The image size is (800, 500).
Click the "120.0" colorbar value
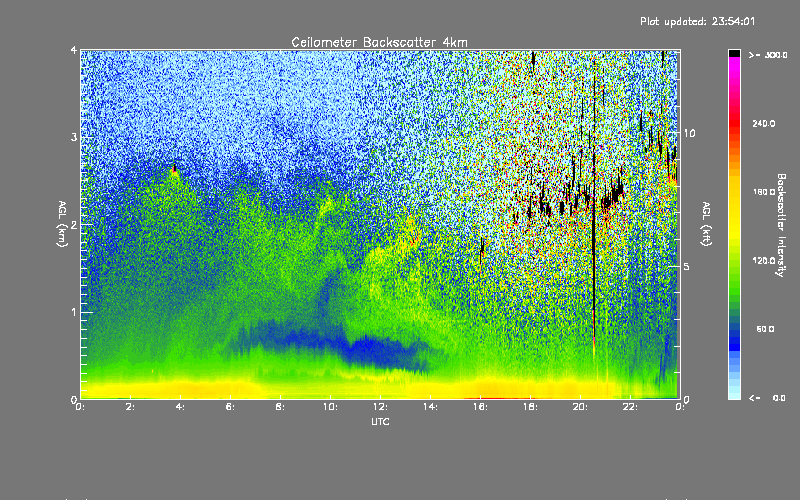click(764, 261)
